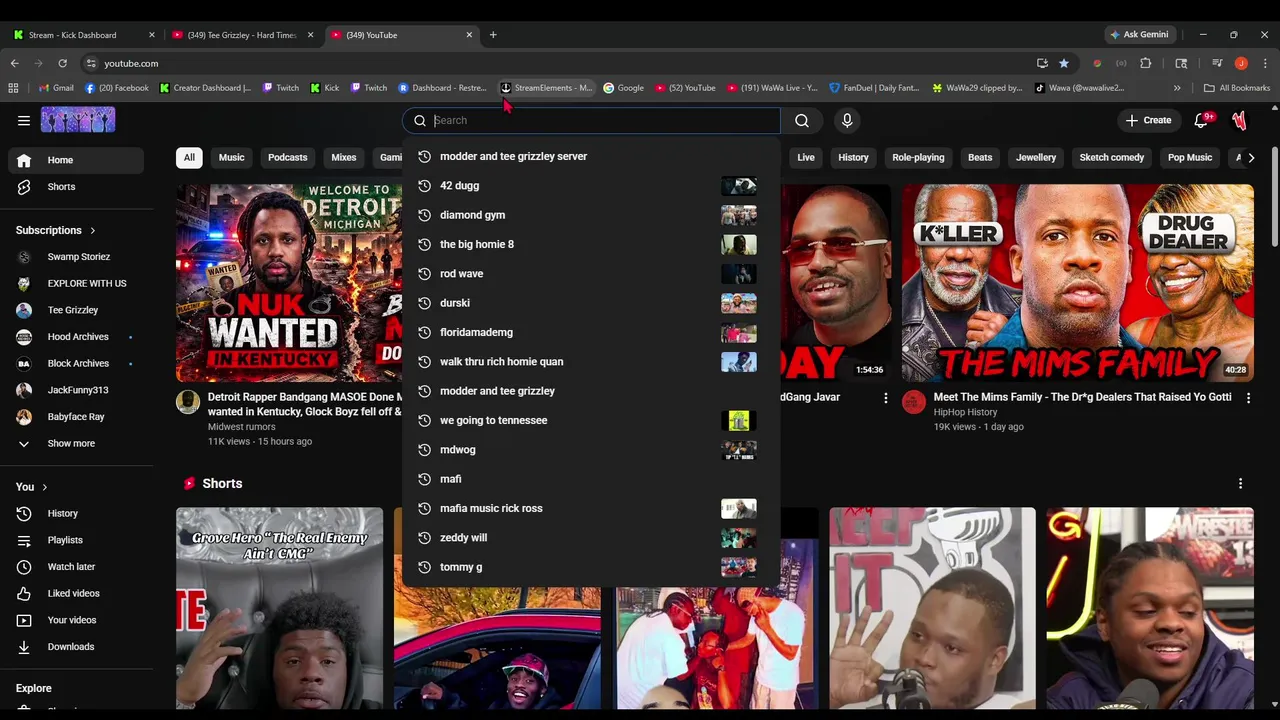Select the Mixes filter chip
Image resolution: width=1280 pixels, height=720 pixels.
coord(344,158)
